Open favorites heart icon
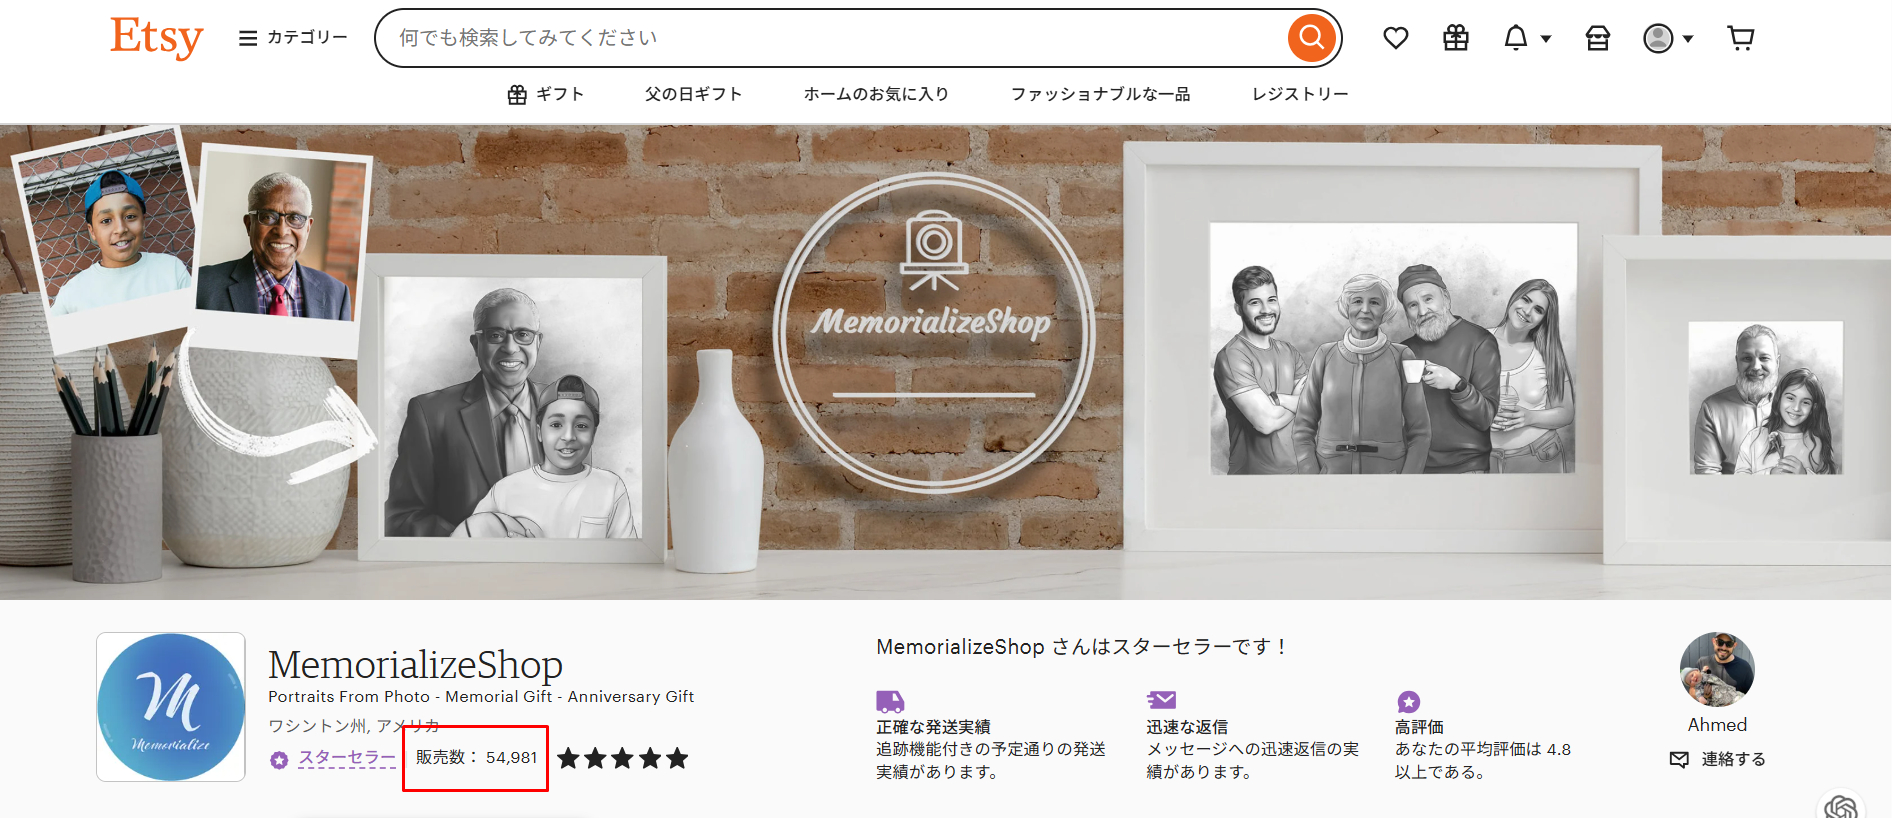Screen dimensions: 1892x818 (x=1395, y=38)
